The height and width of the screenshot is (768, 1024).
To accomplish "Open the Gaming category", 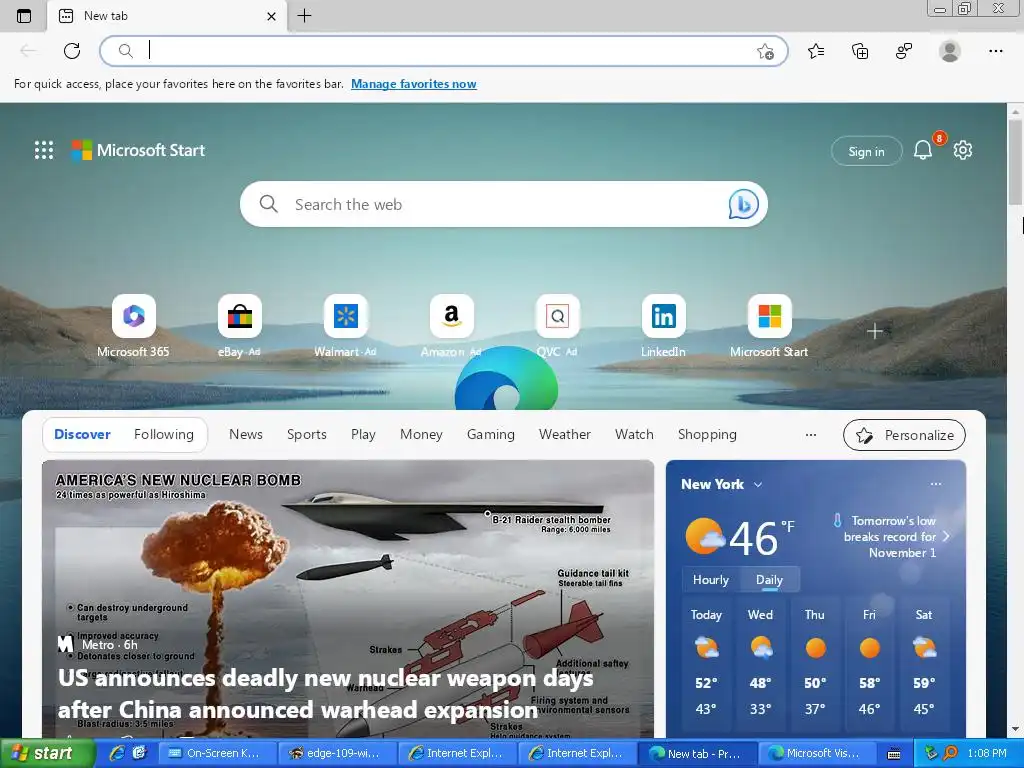I will (x=490, y=434).
